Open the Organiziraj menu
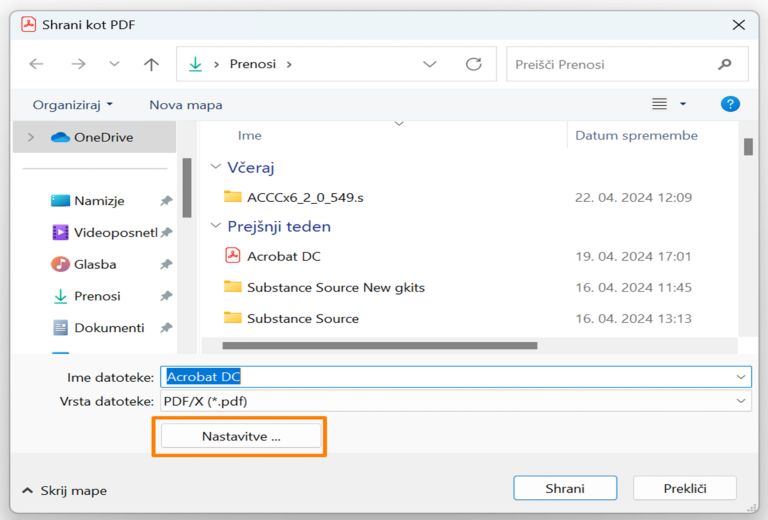Screen dimensions: 768x520 coord(72,104)
